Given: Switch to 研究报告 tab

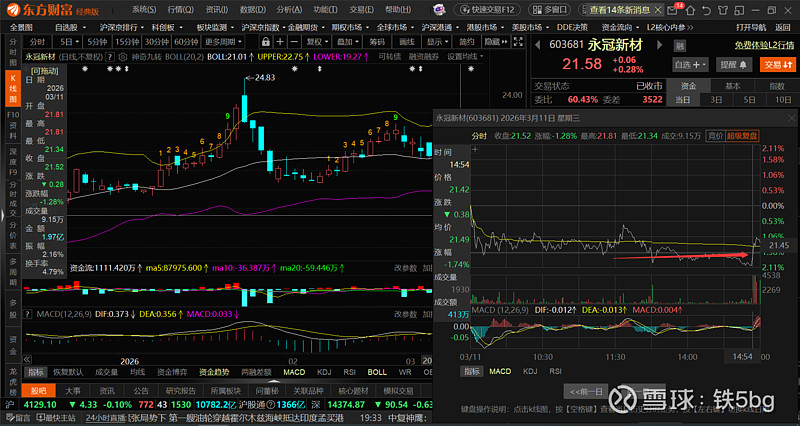Looking at the screenshot, I should (x=180, y=391).
